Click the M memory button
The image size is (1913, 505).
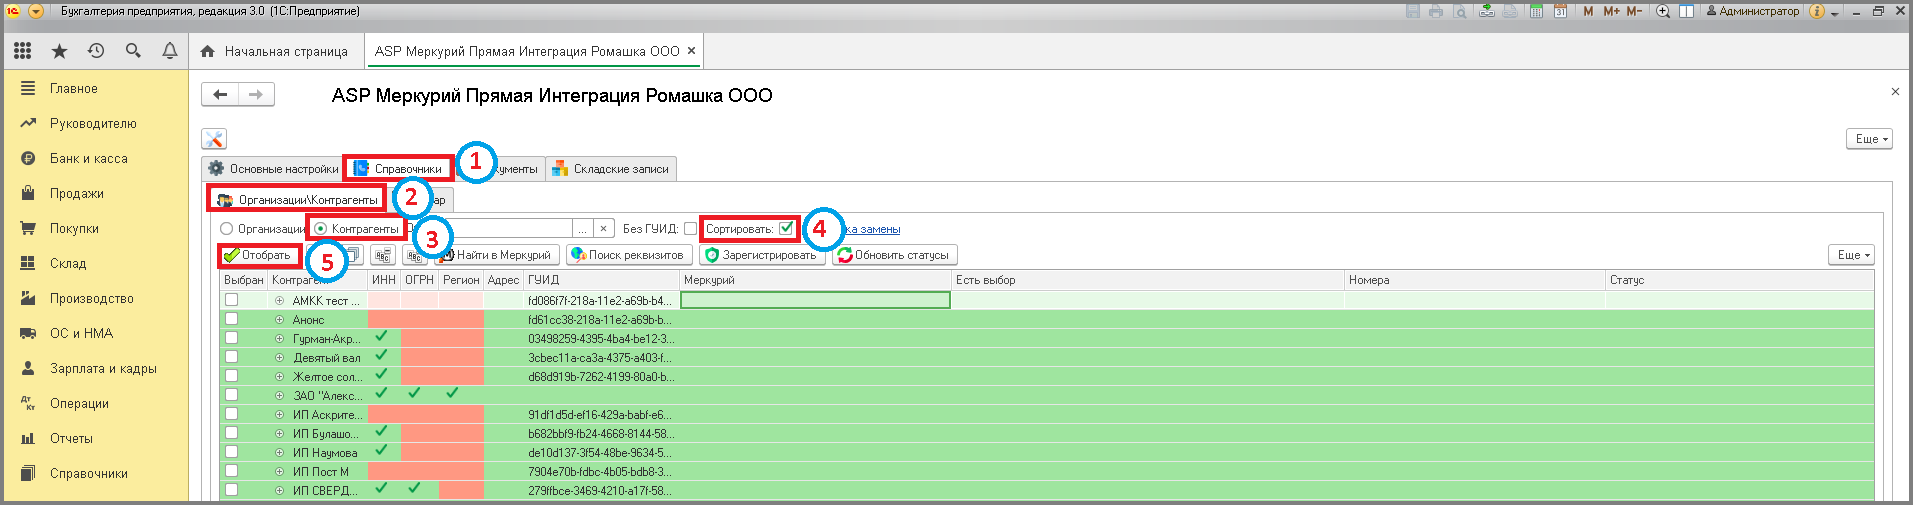1588,11
